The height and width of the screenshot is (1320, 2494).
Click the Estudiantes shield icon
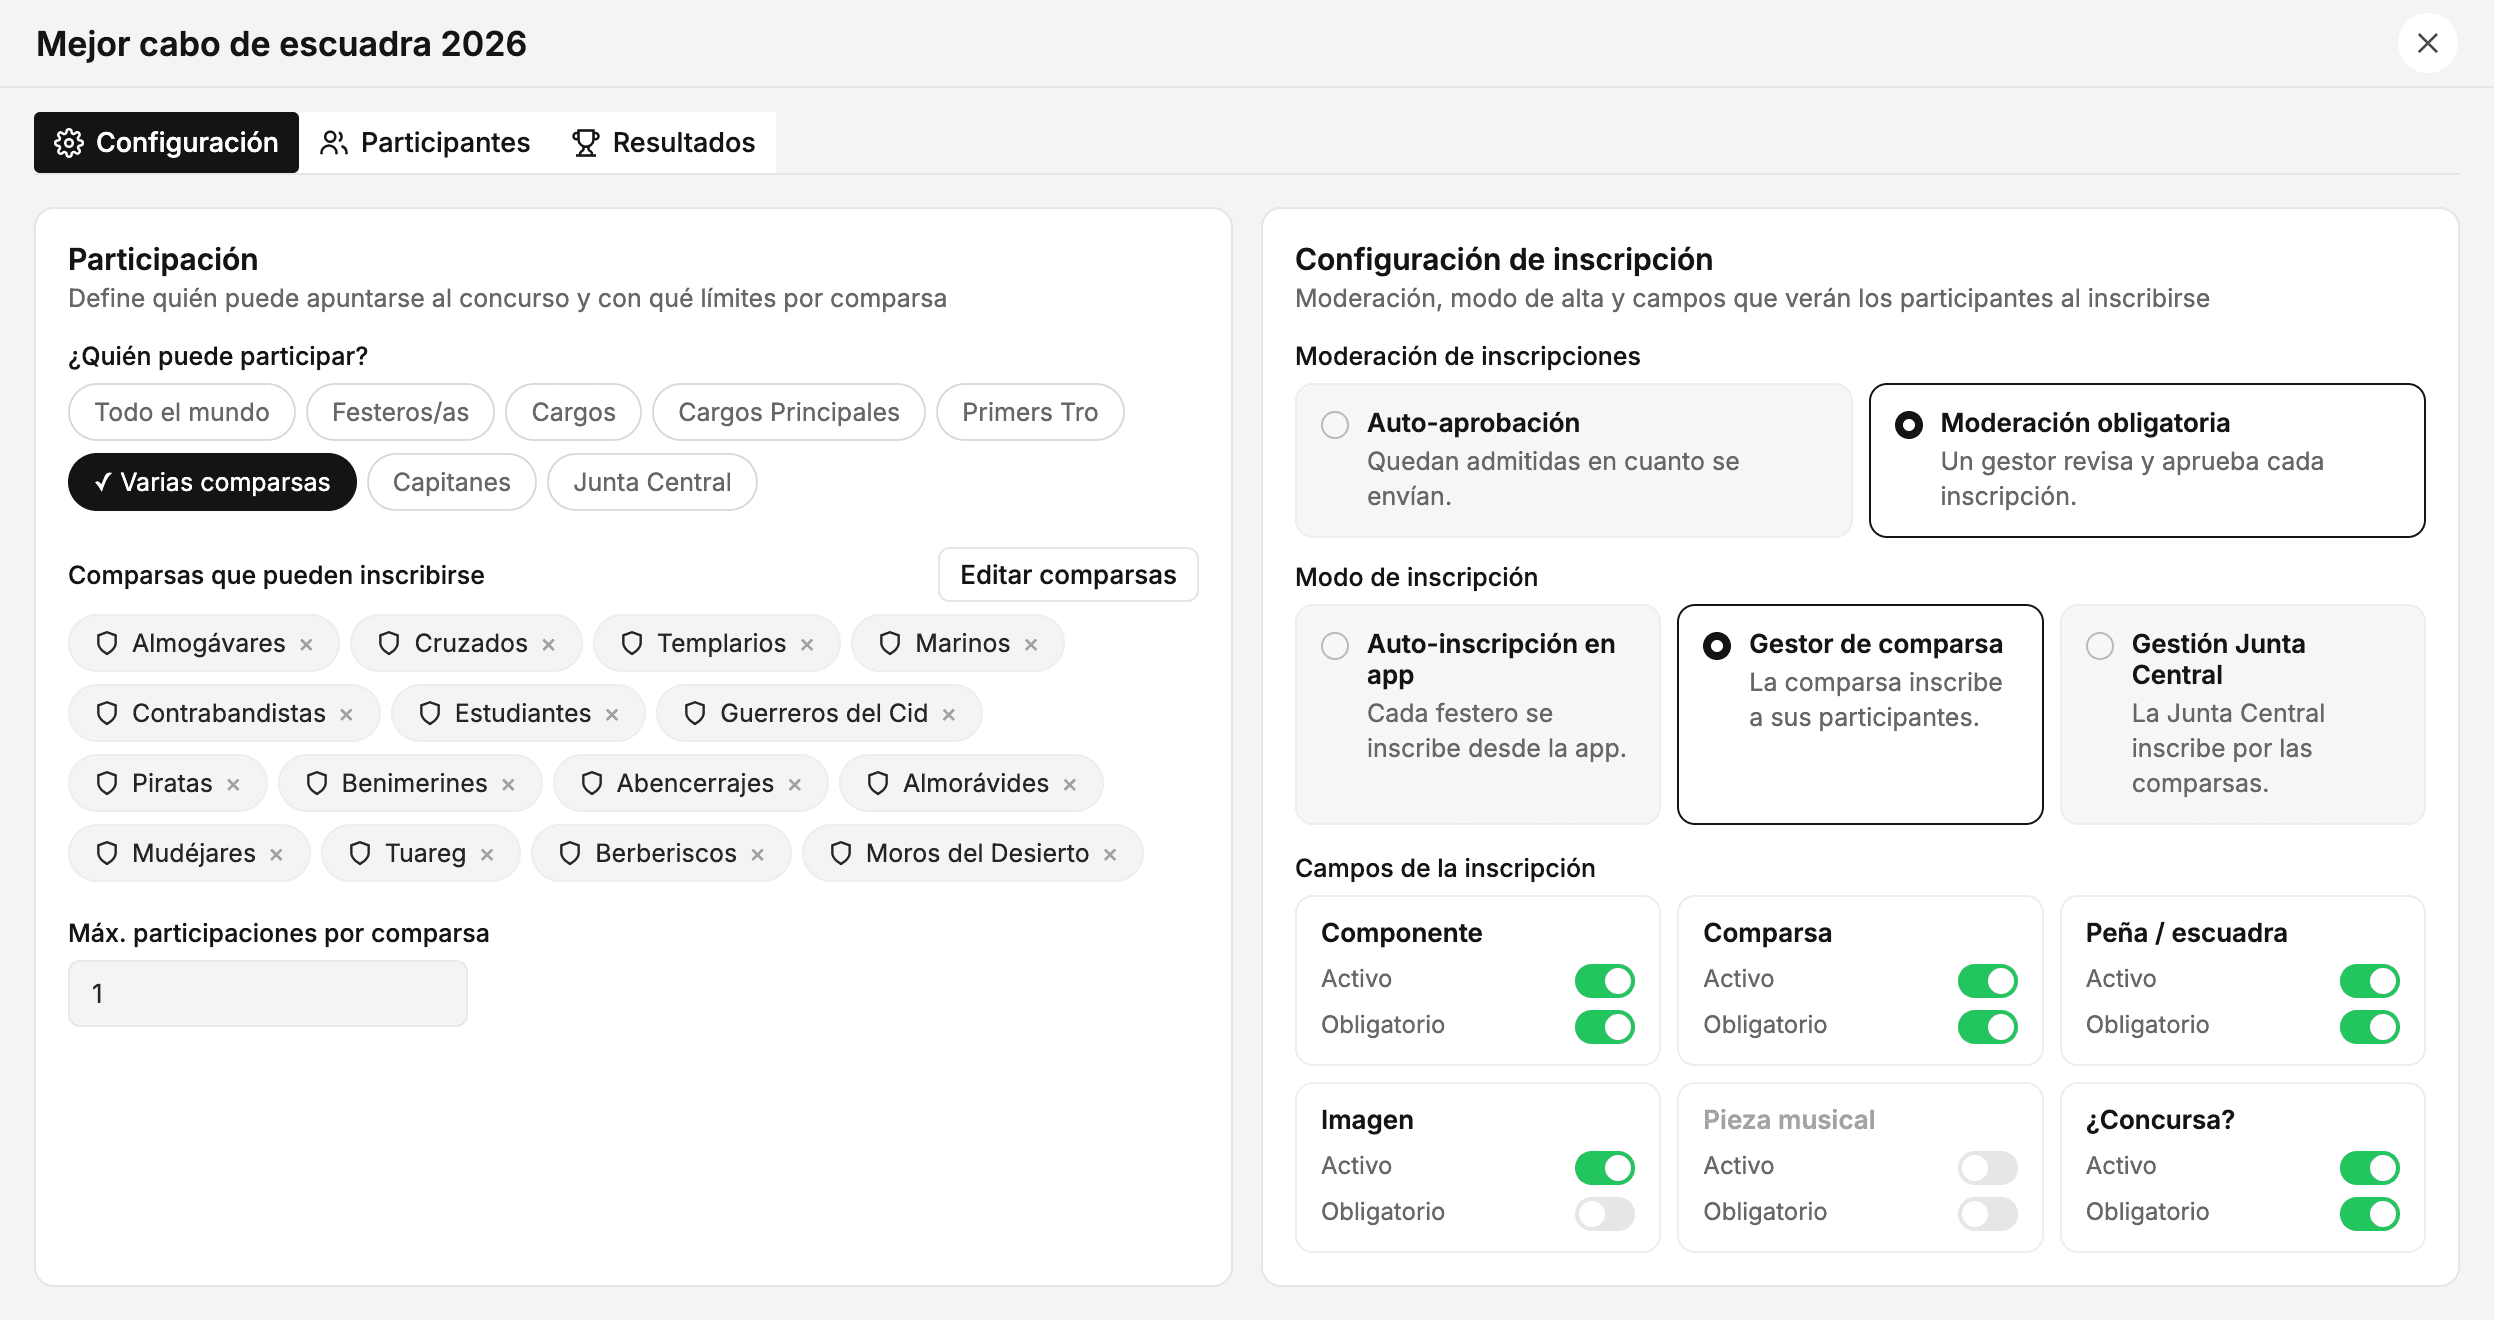(x=430, y=713)
